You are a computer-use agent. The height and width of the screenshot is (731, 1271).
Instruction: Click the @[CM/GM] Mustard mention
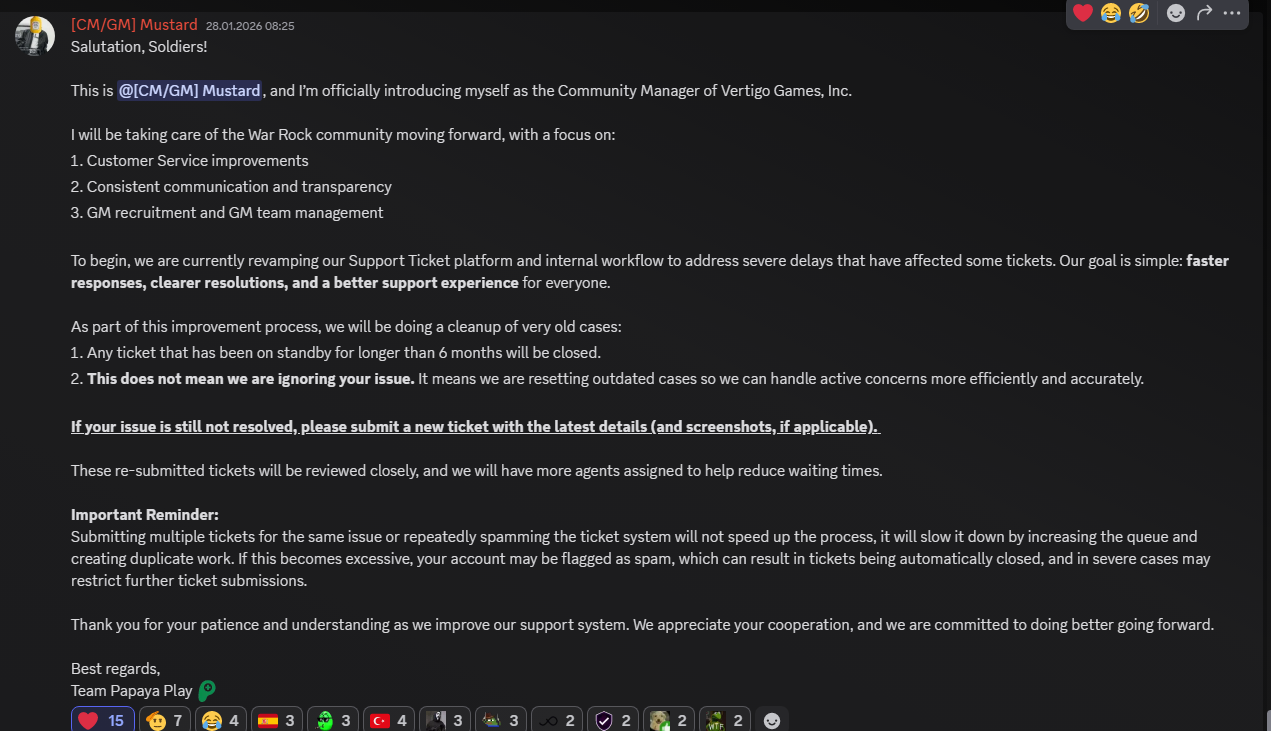[x=190, y=91]
